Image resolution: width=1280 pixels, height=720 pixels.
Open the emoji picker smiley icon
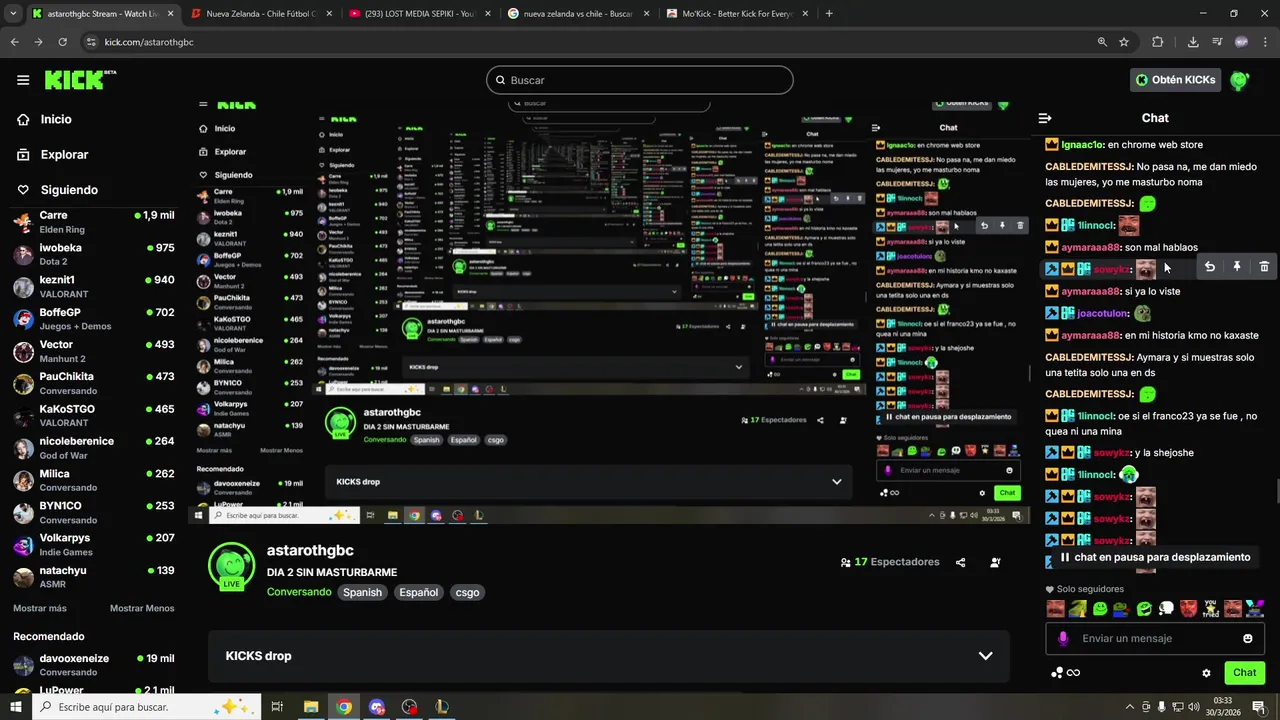click(1248, 638)
